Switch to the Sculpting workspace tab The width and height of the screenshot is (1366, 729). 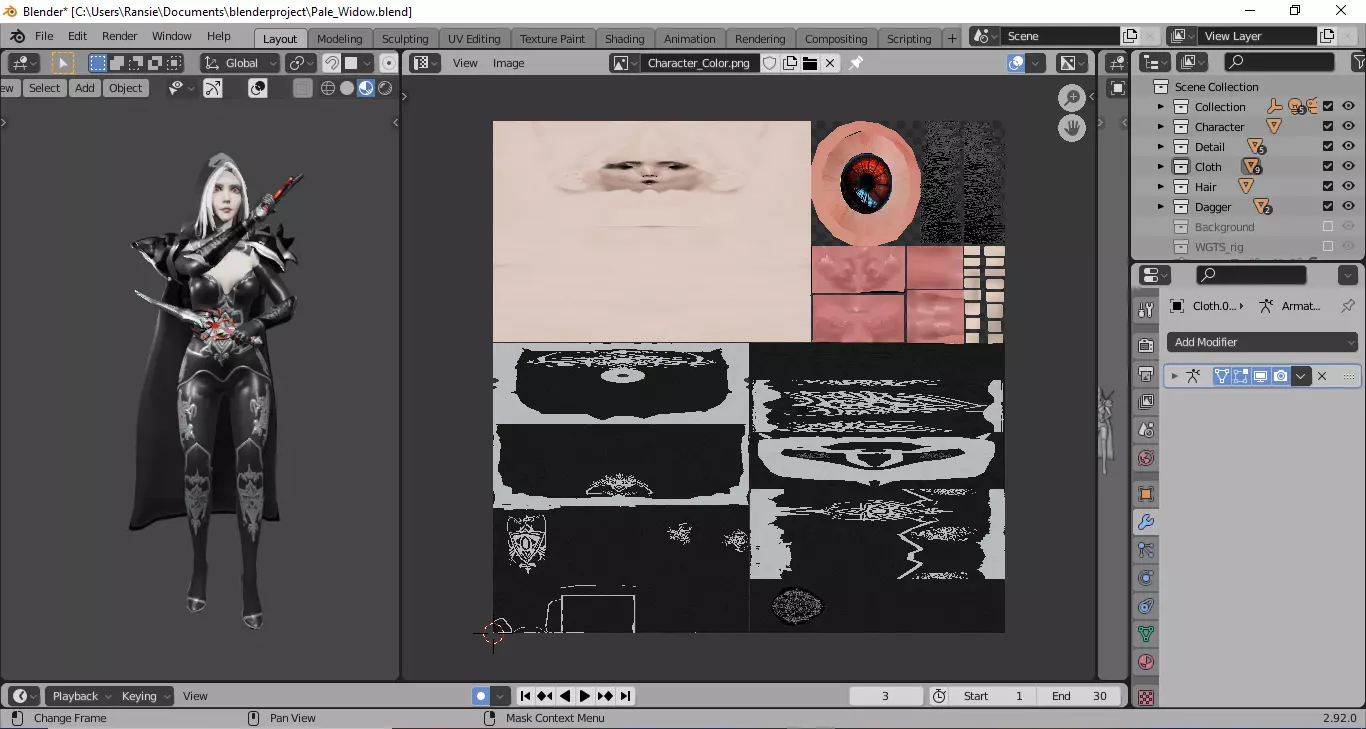405,39
